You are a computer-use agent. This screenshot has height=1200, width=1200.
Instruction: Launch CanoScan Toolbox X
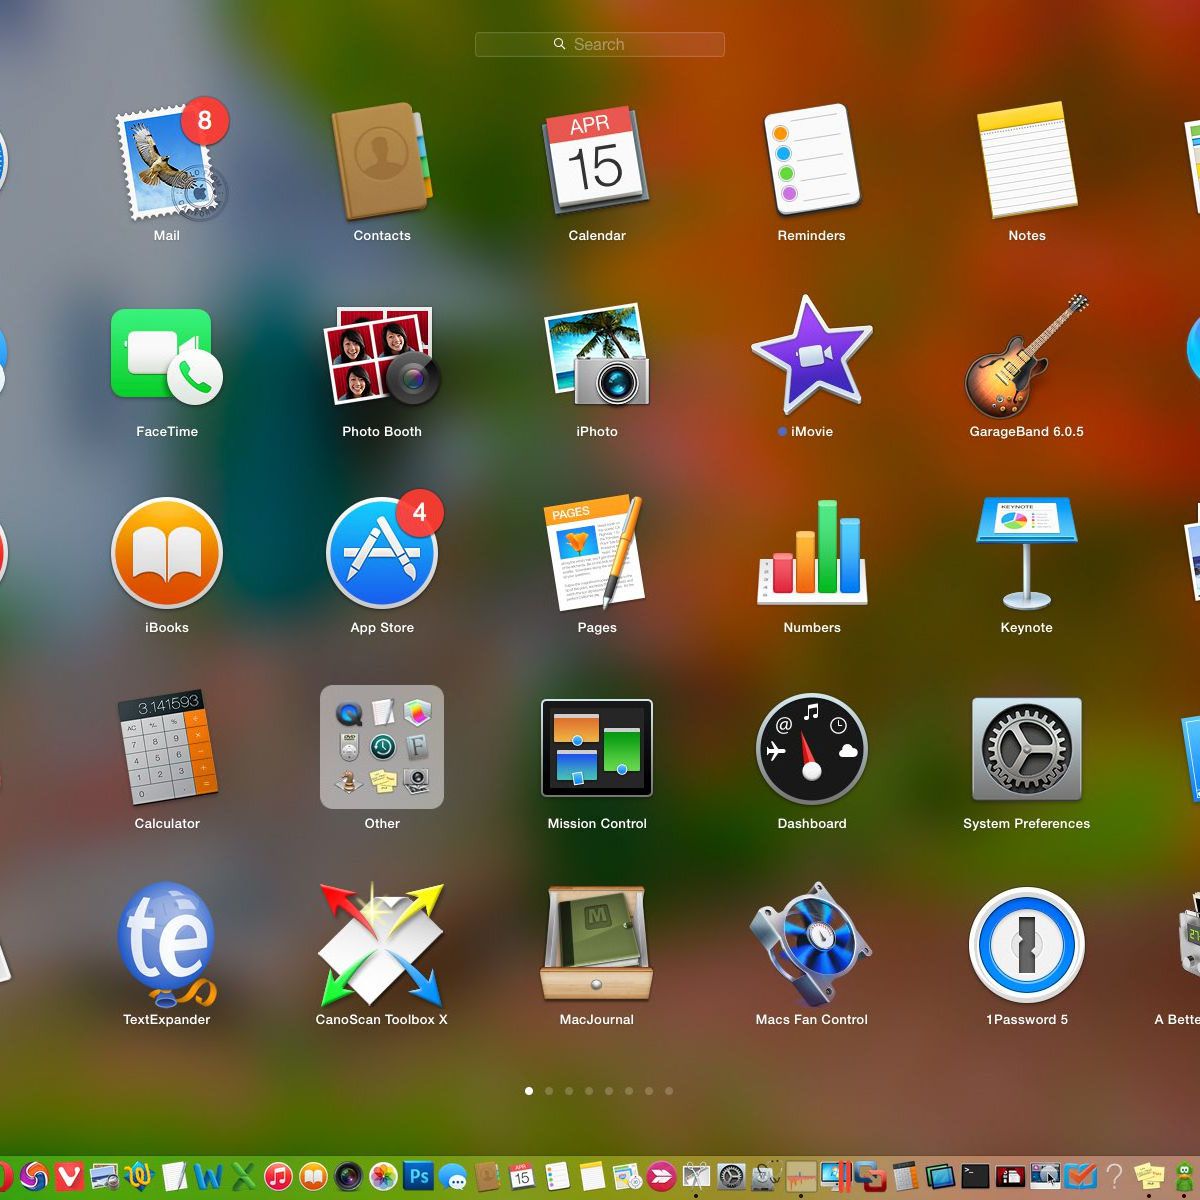click(381, 944)
